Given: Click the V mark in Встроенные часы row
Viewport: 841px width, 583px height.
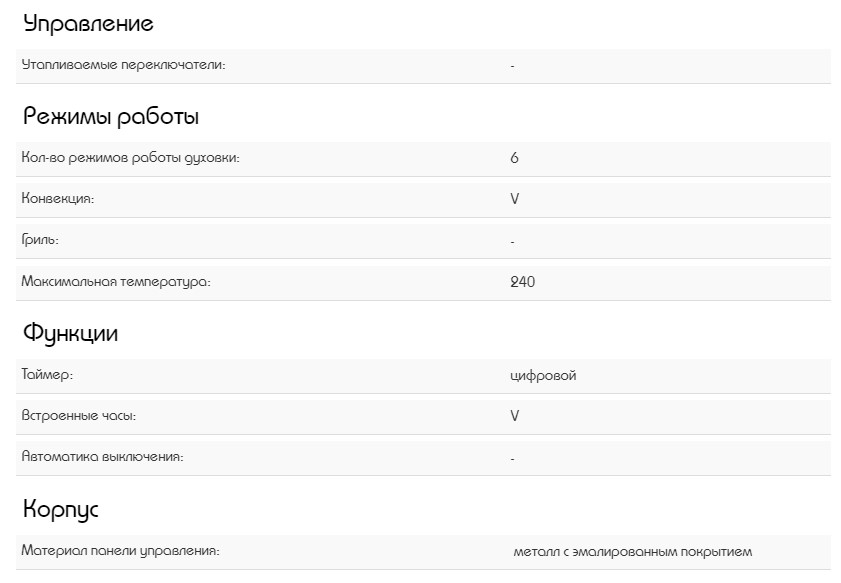Looking at the screenshot, I should coord(514,415).
